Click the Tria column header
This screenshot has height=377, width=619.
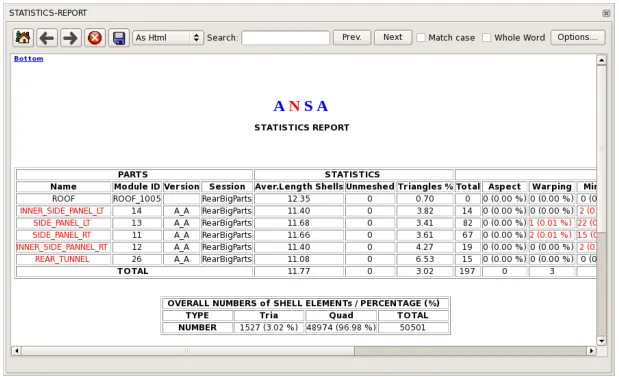click(269, 315)
